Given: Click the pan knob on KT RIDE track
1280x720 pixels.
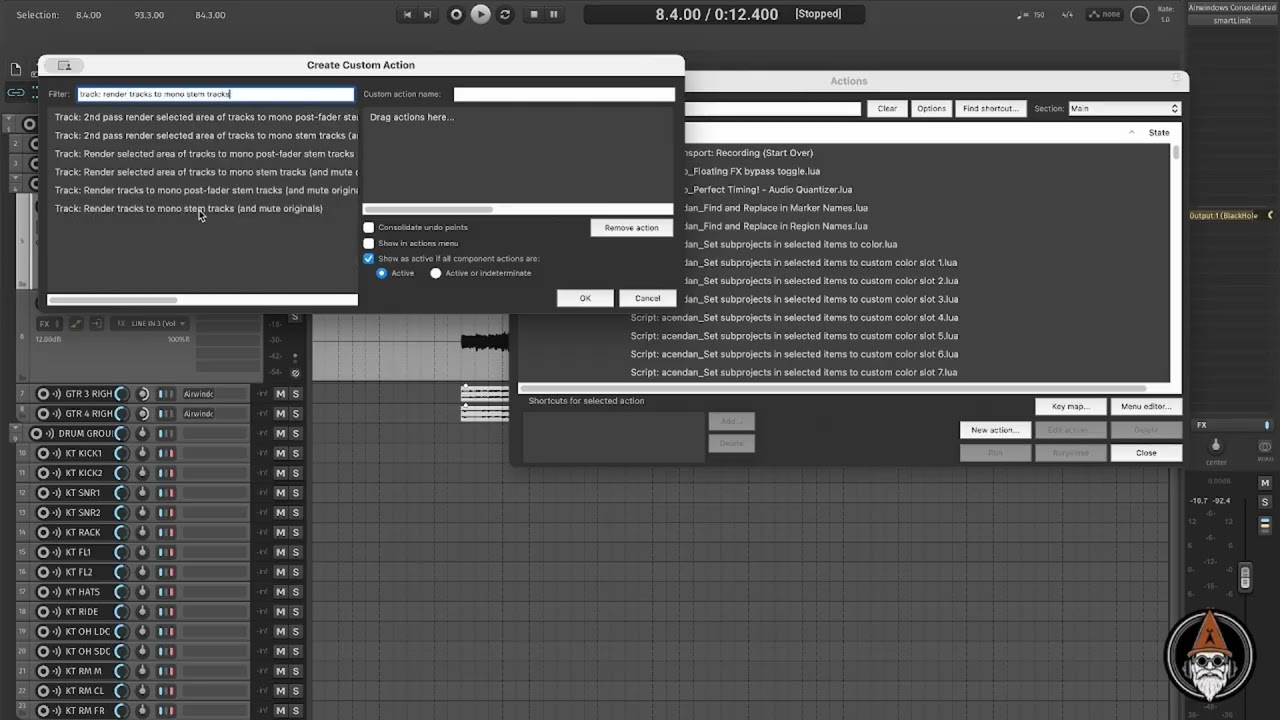Looking at the screenshot, I should [x=143, y=612].
